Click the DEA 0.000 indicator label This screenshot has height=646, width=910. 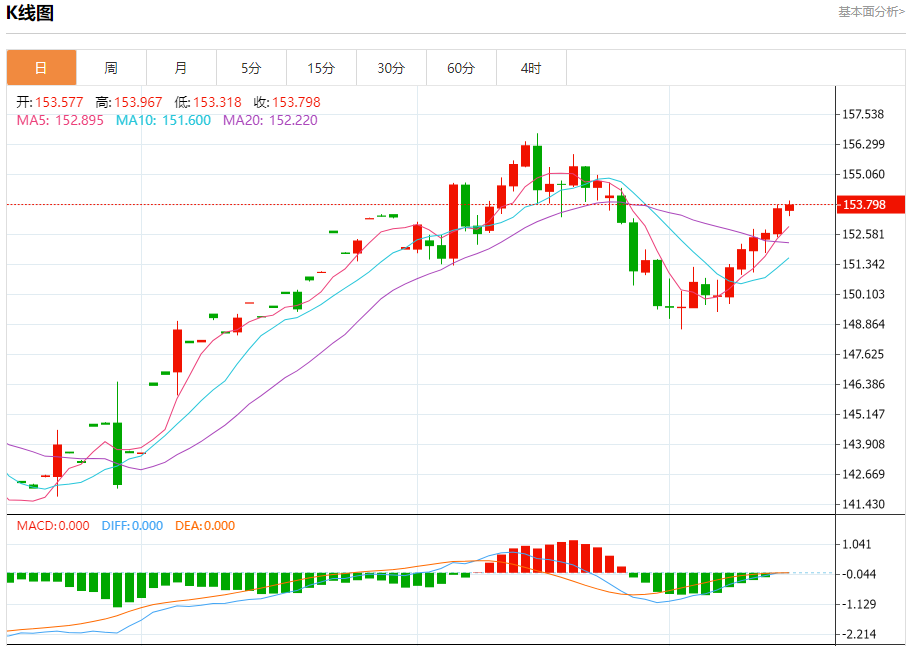pos(205,526)
